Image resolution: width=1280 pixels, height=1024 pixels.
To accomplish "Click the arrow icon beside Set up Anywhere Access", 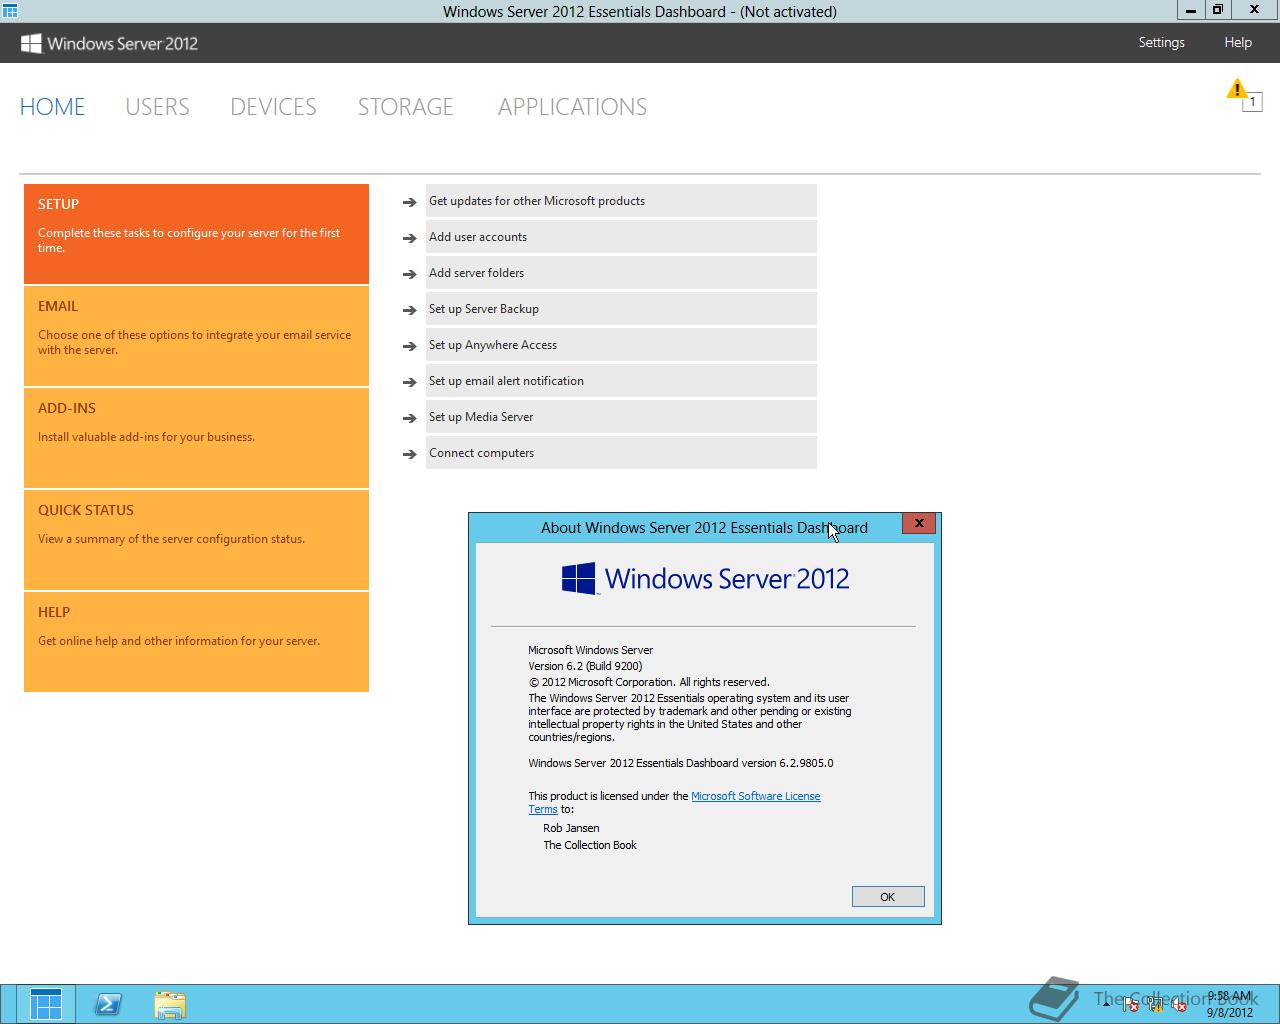I will pyautogui.click(x=409, y=346).
